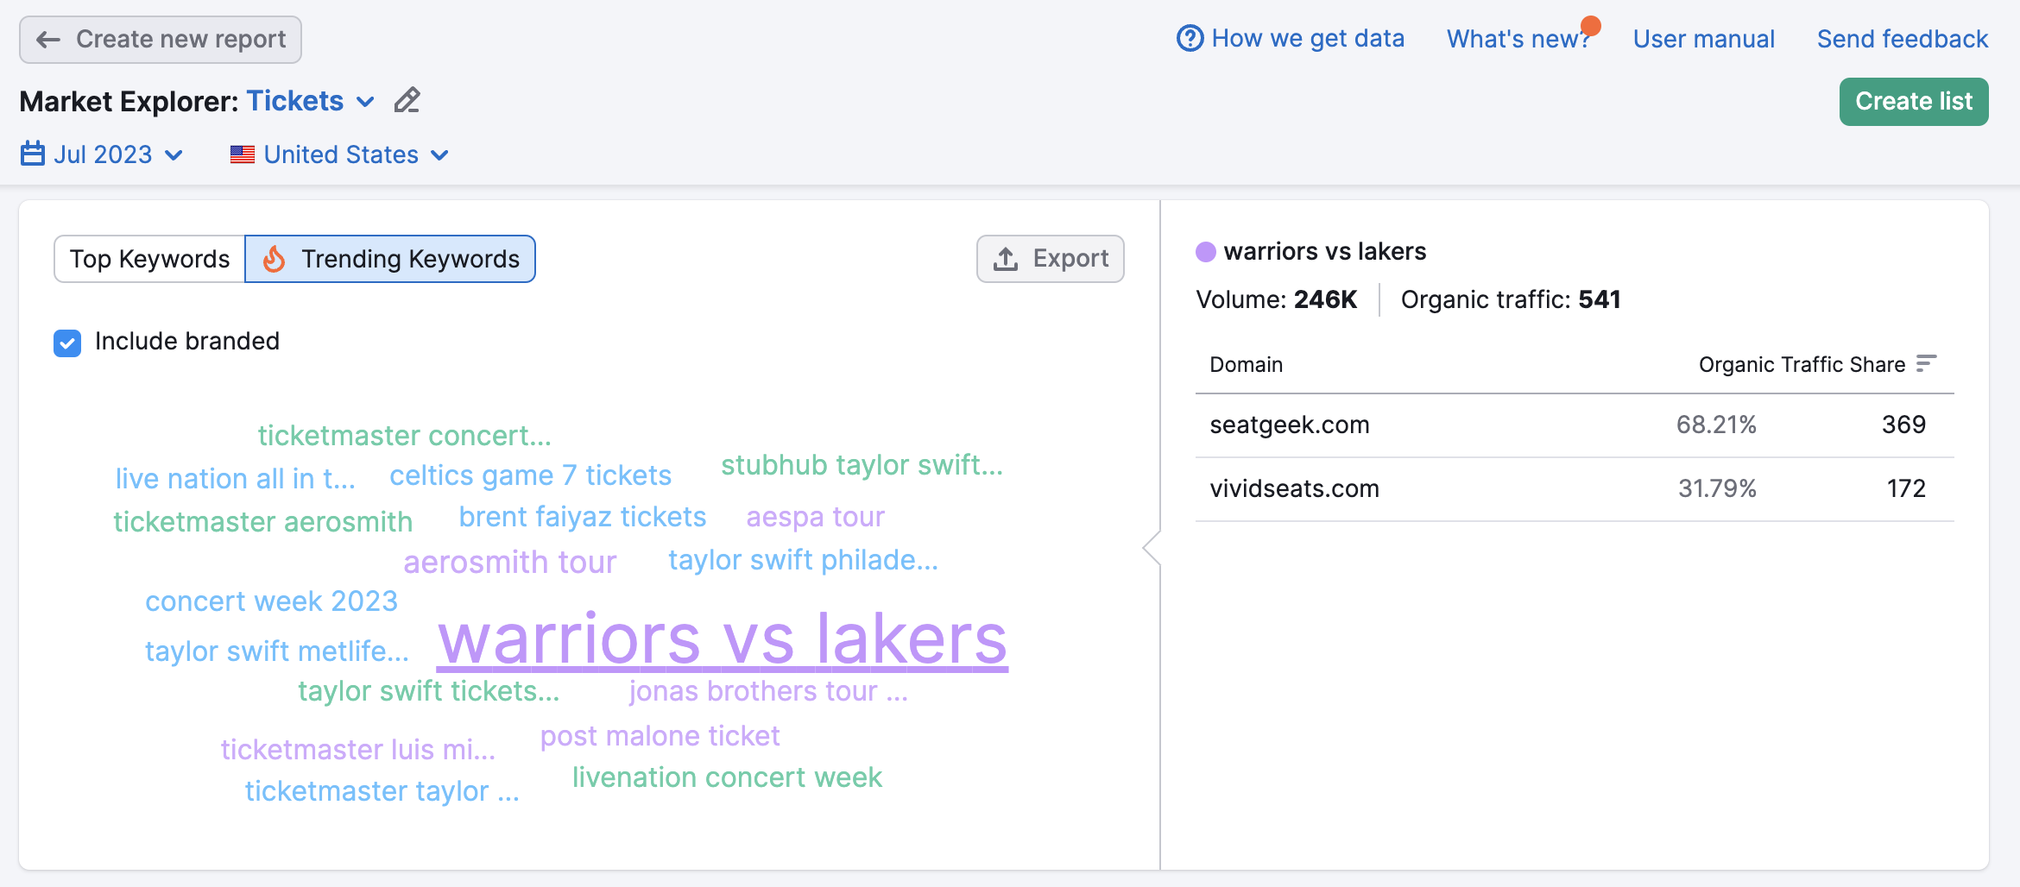Select the brent faiyaz tickets keyword

pos(582,517)
